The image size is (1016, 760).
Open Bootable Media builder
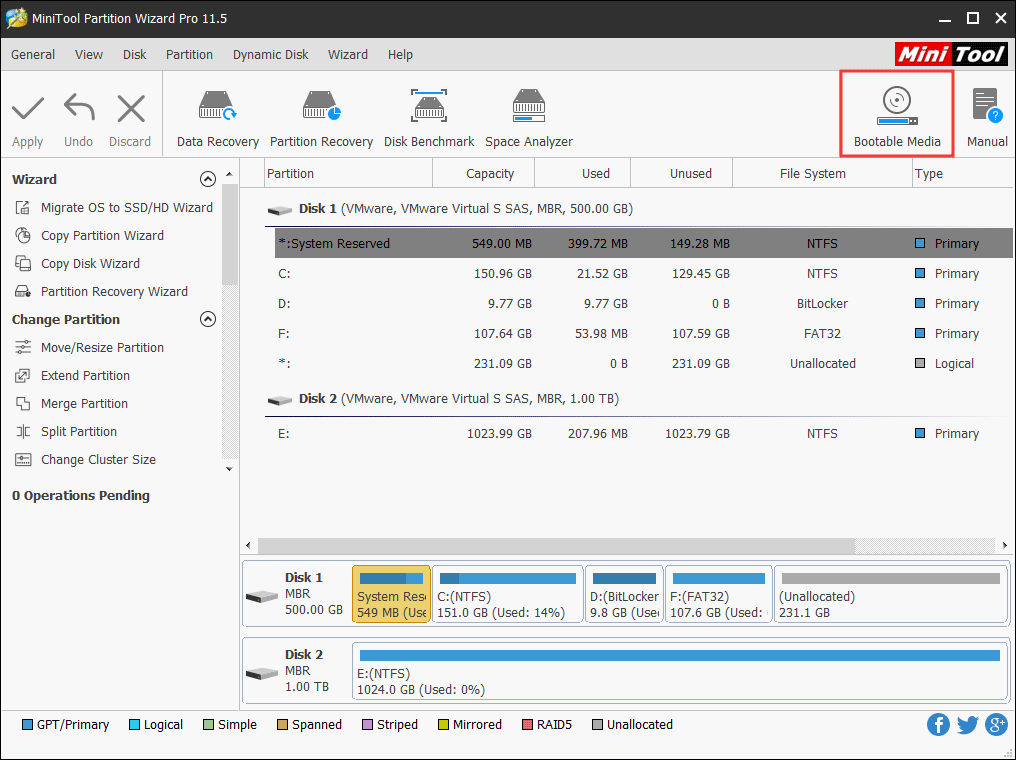pos(897,114)
